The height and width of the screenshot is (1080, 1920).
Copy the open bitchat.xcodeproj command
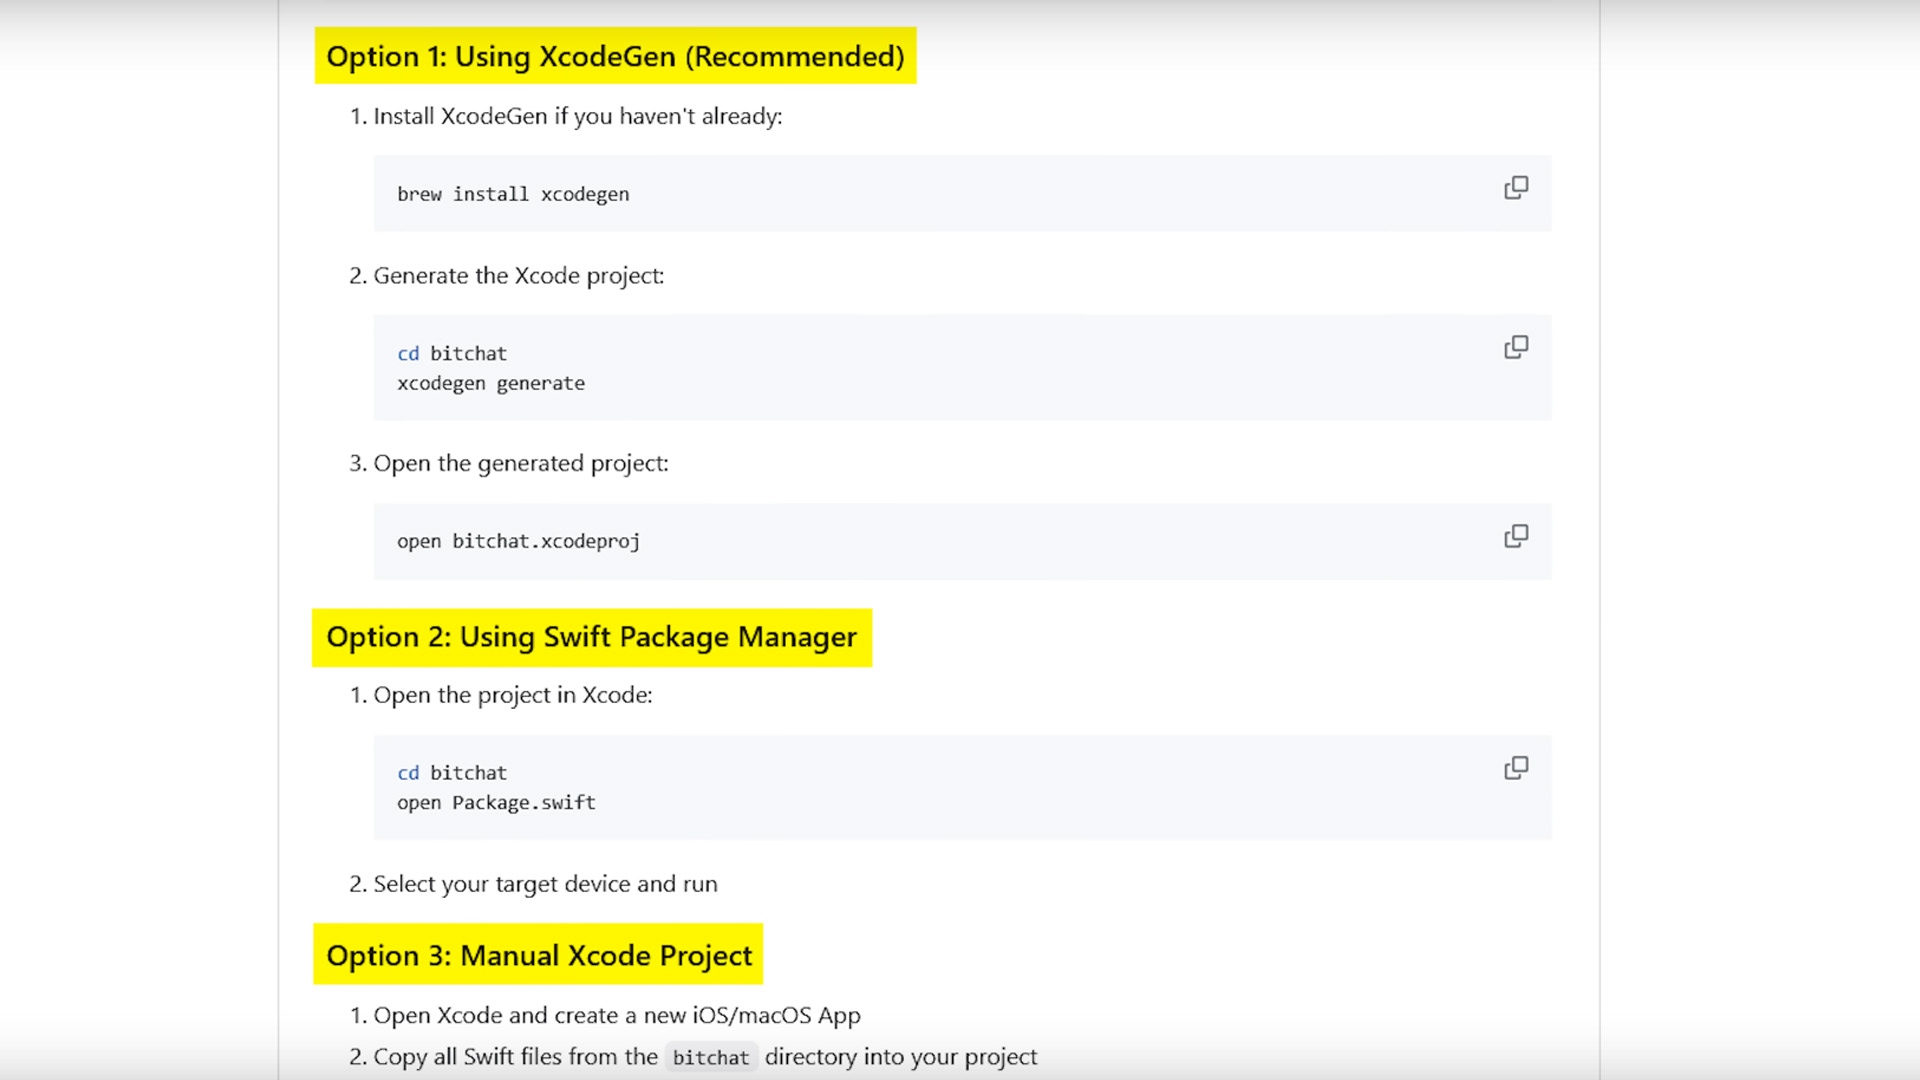[1516, 536]
